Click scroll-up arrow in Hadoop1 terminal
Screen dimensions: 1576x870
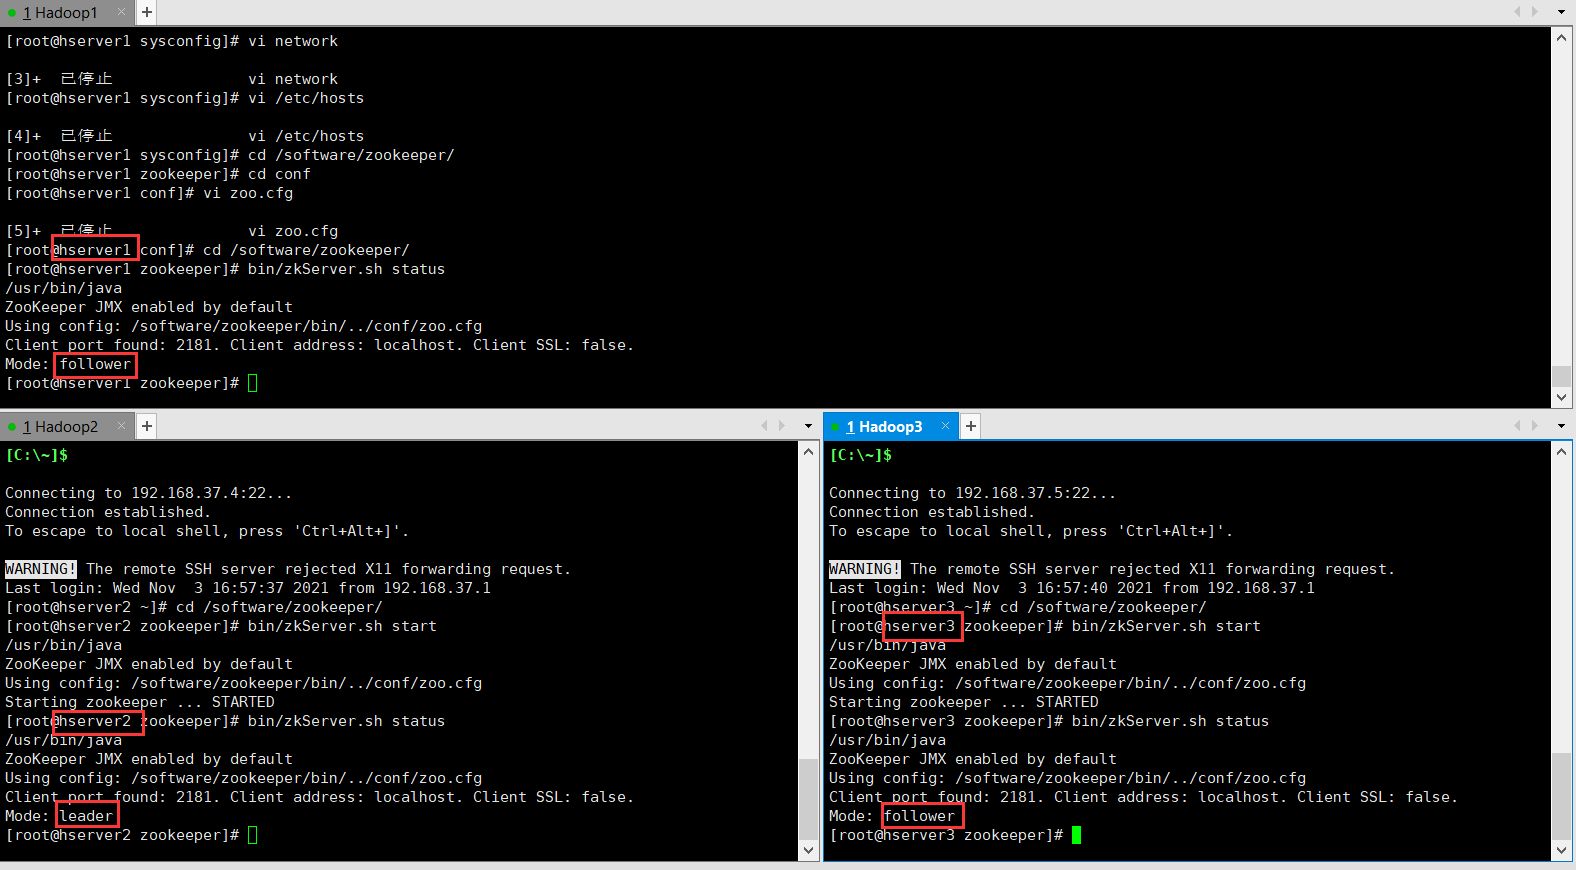pyautogui.click(x=1561, y=37)
